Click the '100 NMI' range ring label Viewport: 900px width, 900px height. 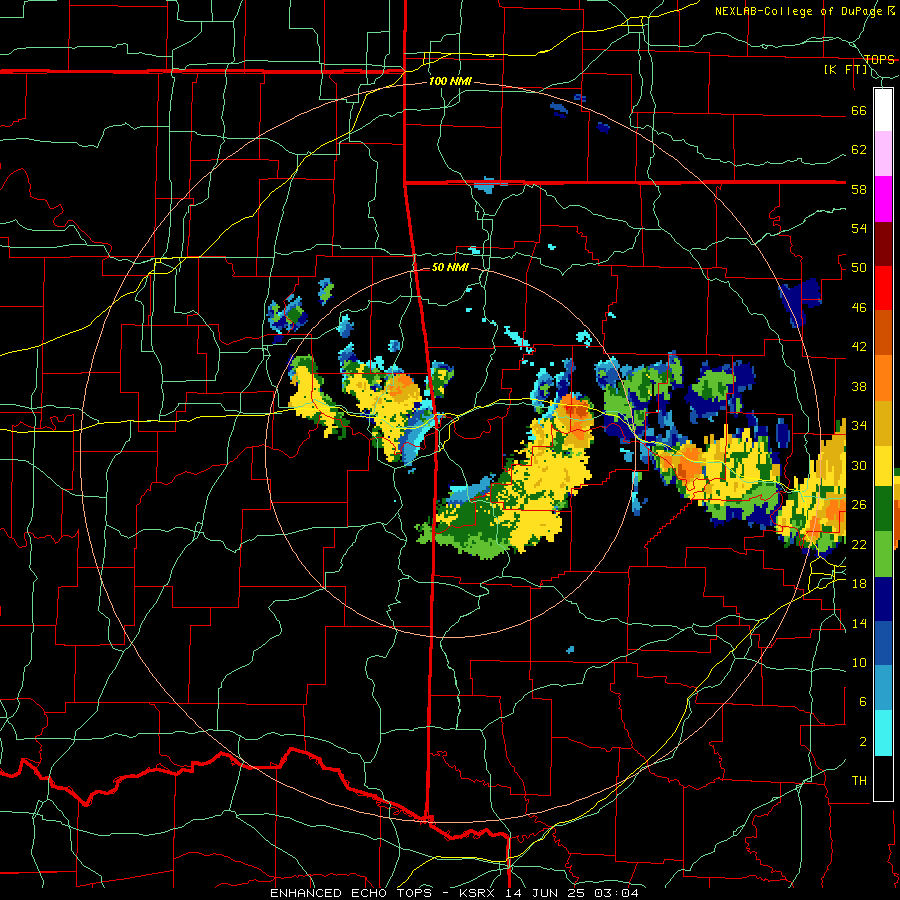(x=450, y=81)
